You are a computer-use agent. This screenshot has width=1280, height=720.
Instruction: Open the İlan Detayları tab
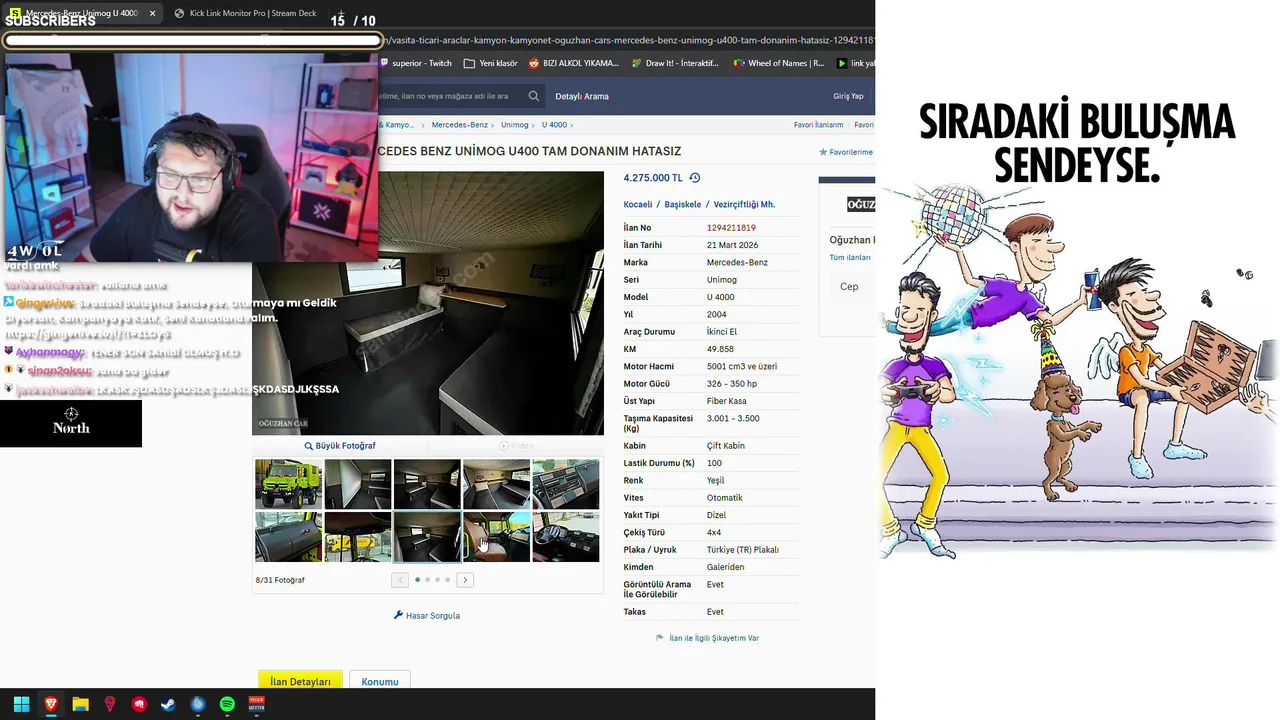(x=300, y=681)
